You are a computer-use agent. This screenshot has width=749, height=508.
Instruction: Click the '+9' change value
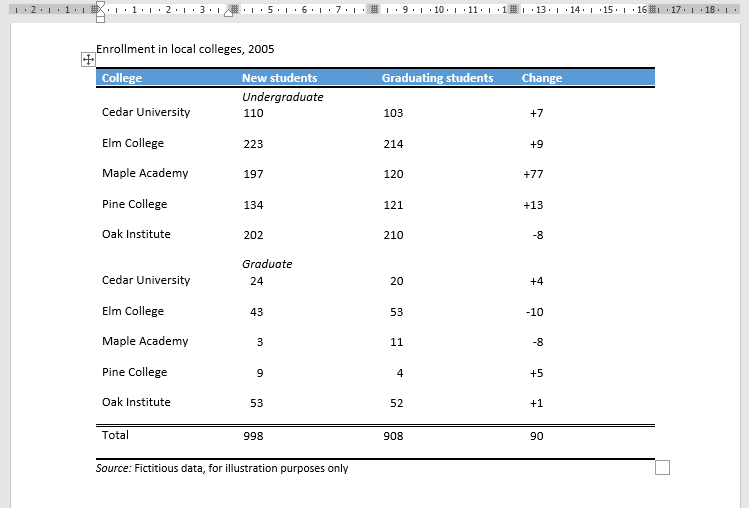(x=536, y=144)
